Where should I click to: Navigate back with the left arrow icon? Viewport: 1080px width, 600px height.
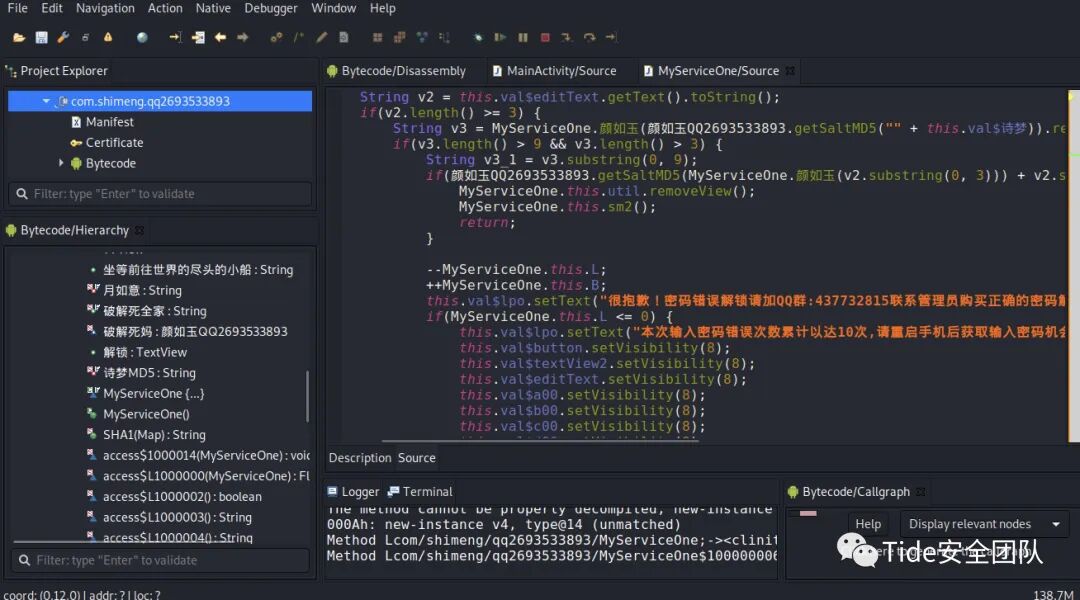[x=220, y=37]
